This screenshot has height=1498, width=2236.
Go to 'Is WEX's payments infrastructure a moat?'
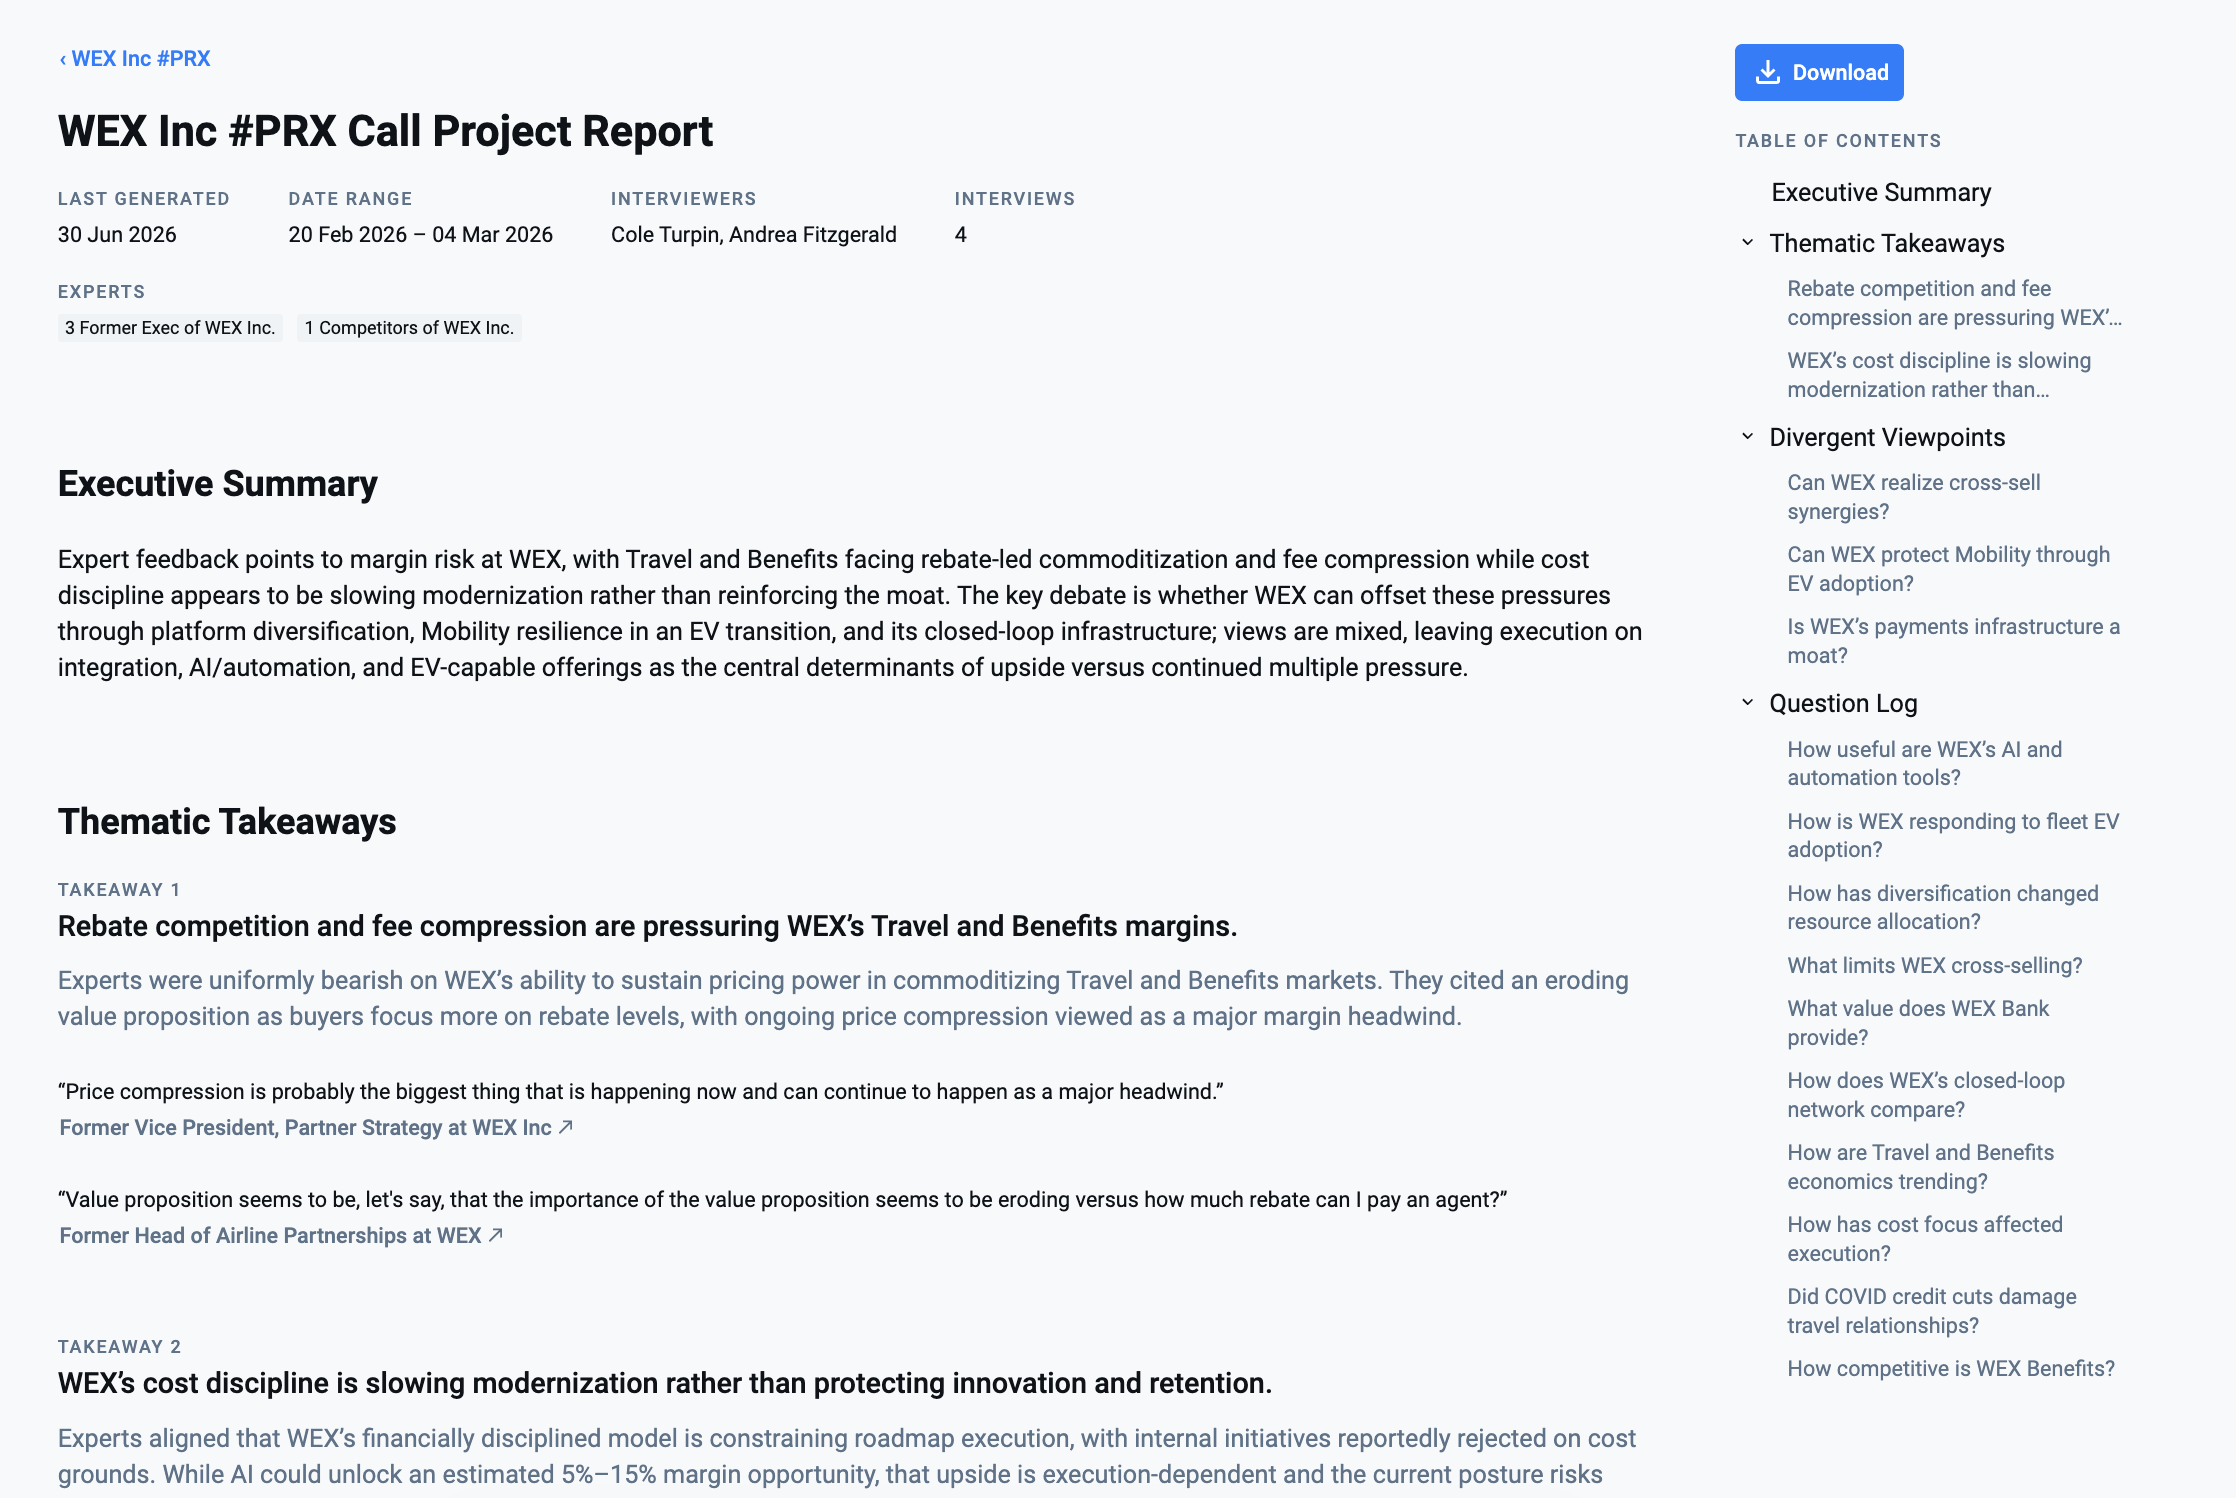pos(1953,641)
